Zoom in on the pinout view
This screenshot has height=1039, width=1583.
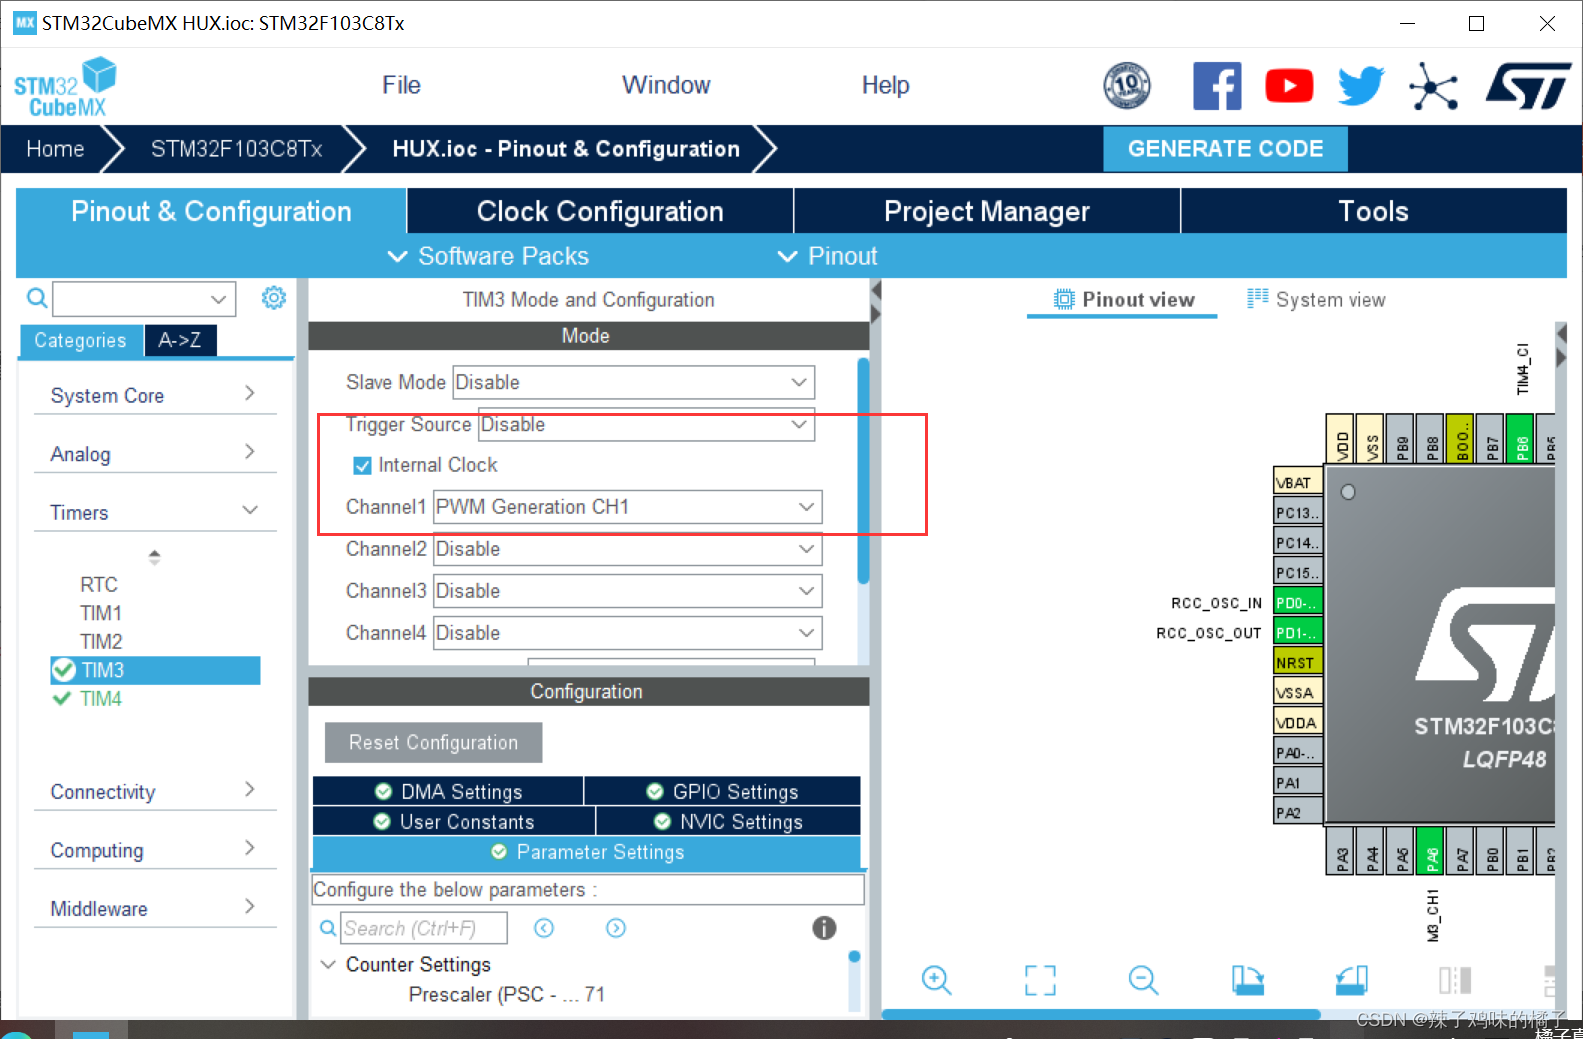937,980
